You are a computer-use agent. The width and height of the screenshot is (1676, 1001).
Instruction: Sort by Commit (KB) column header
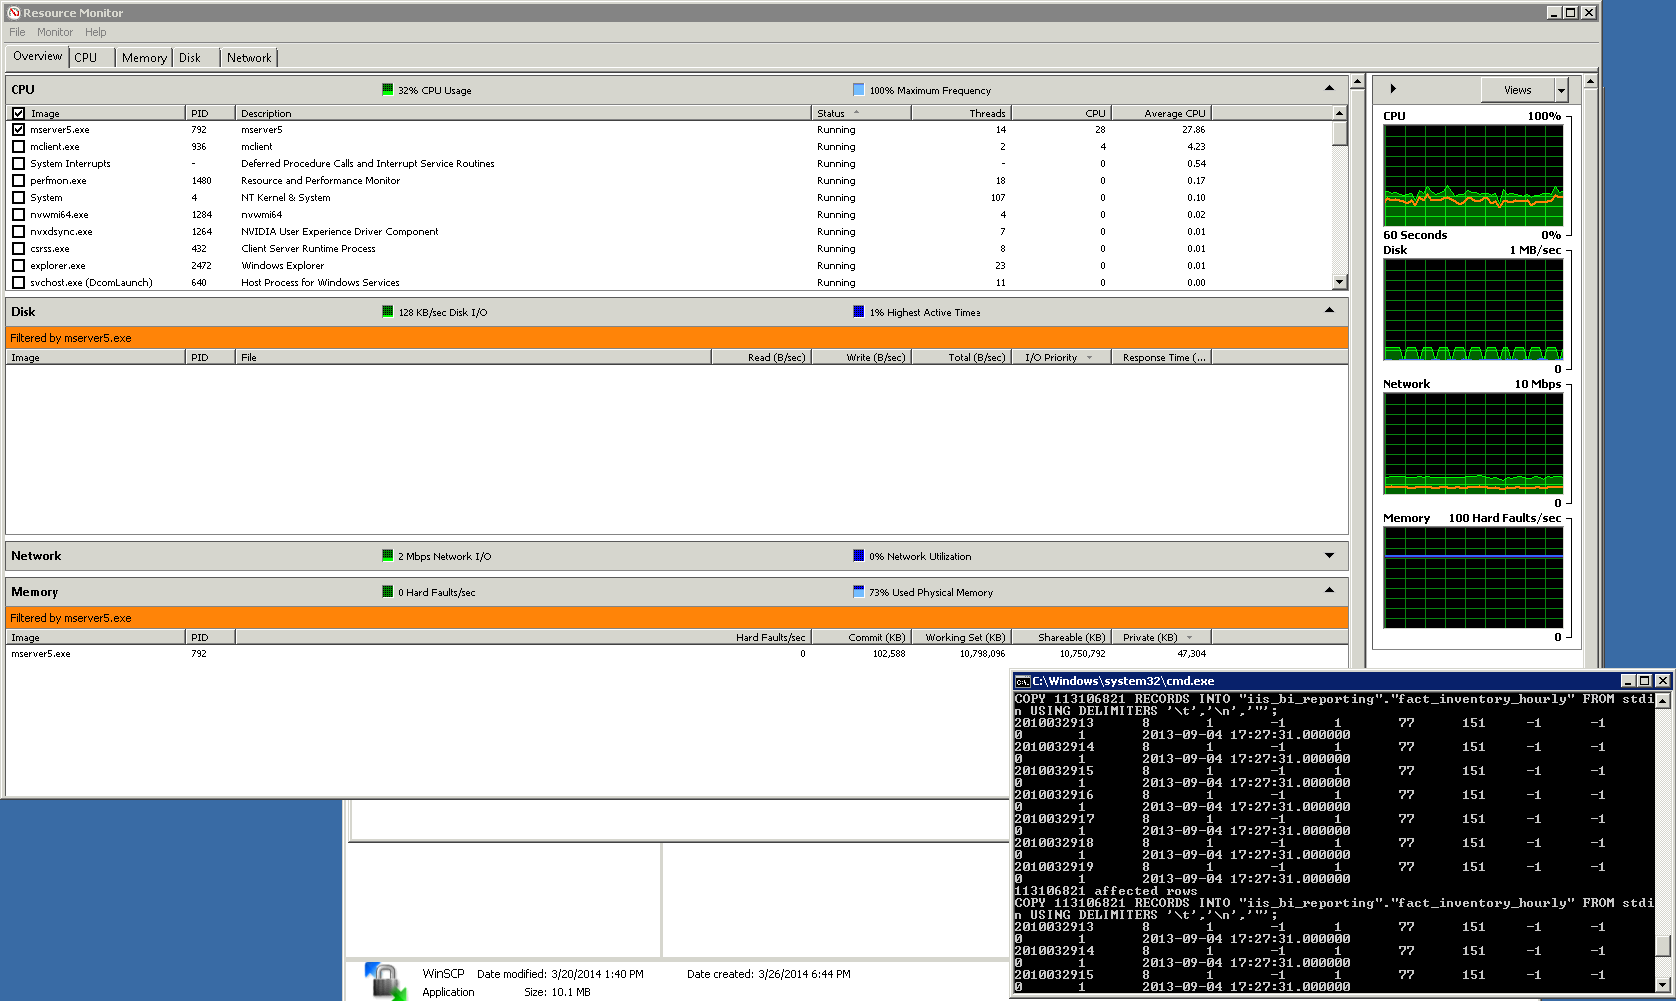[x=861, y=637]
